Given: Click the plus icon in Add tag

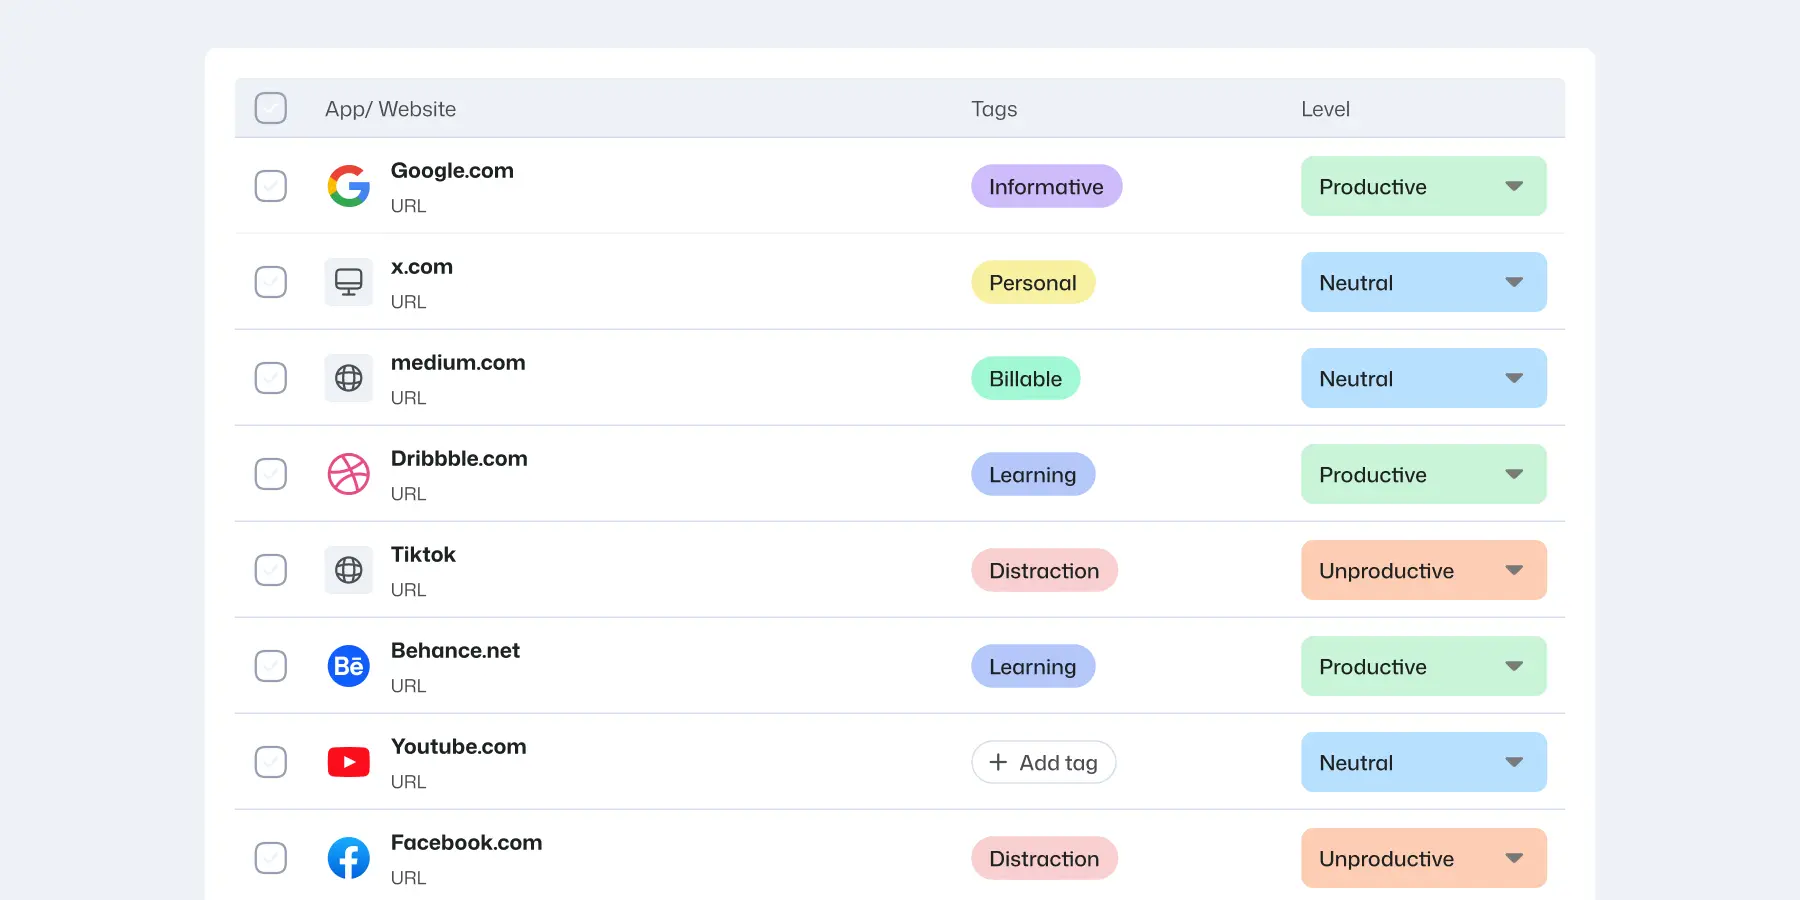Looking at the screenshot, I should pyautogui.click(x=998, y=762).
